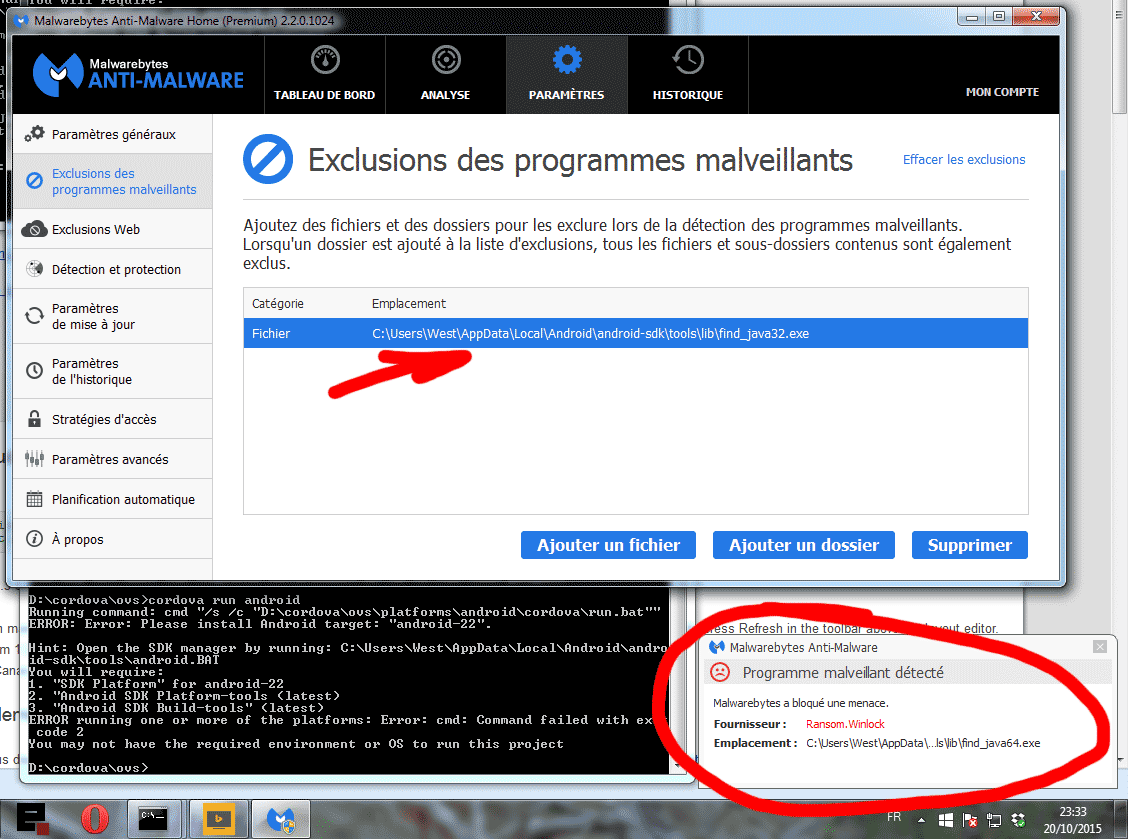Click the Paramètres gear icon
1128x839 pixels.
pos(567,60)
